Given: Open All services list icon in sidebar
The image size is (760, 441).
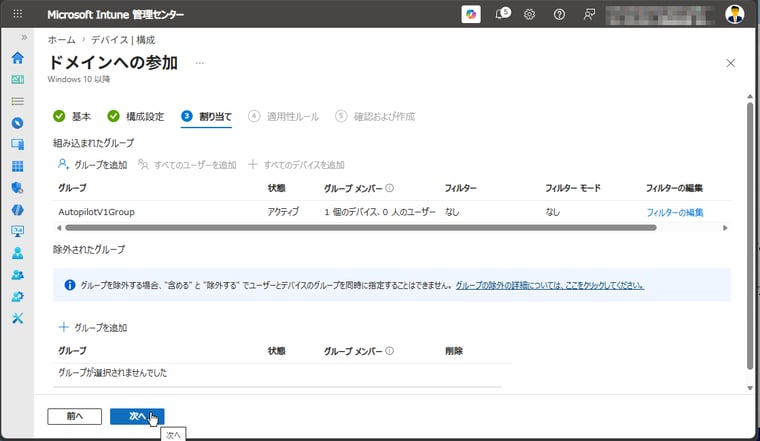Looking at the screenshot, I should click(17, 101).
